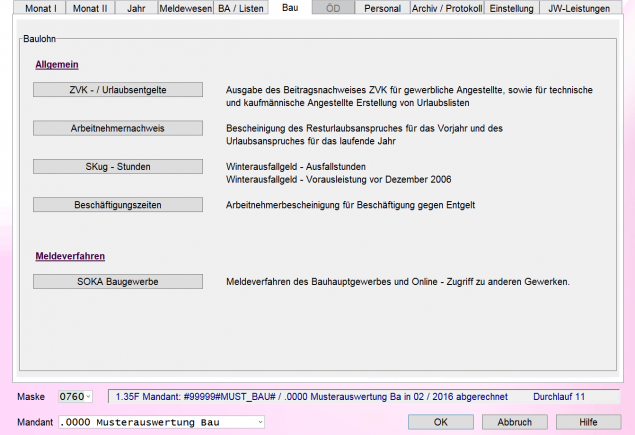Click 'Arbeitnehmerbescheinigung für Beschäftigung gegen Entgelt'

(350, 205)
